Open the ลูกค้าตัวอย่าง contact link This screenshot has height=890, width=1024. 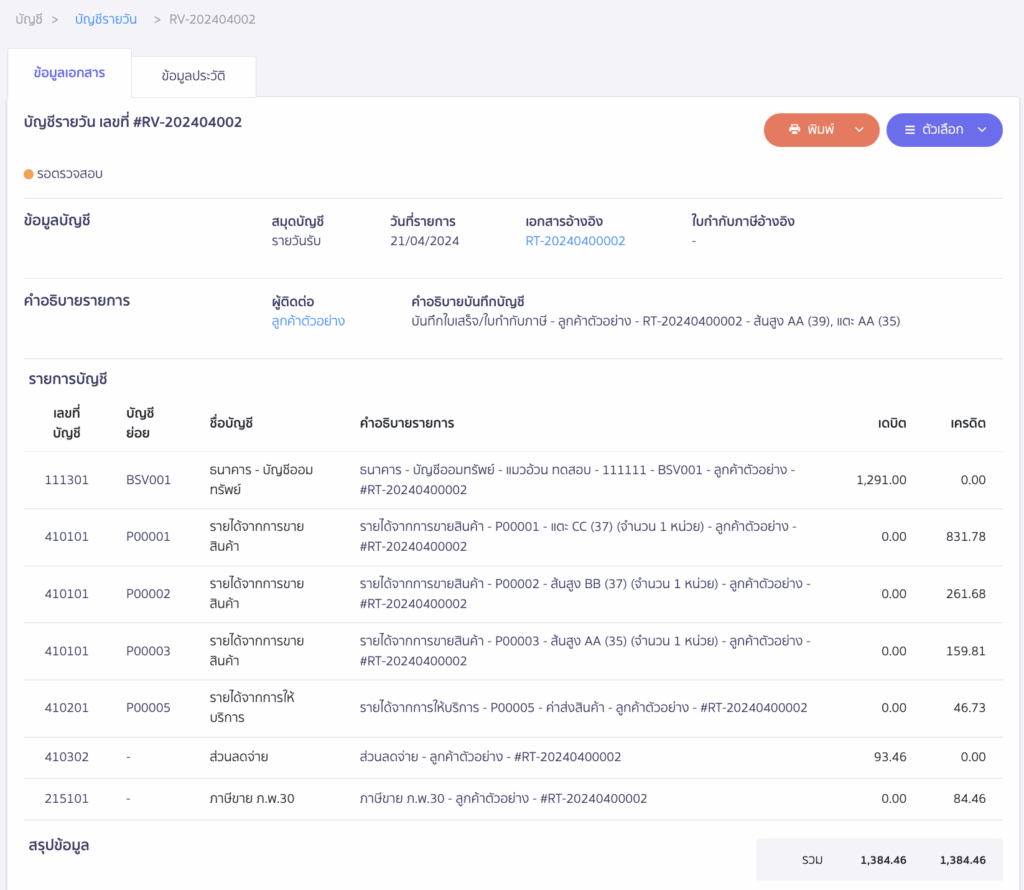coord(308,321)
